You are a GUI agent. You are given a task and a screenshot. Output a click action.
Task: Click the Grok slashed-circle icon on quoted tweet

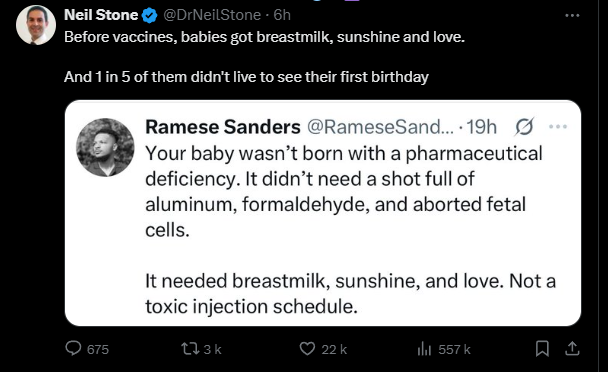(x=524, y=126)
